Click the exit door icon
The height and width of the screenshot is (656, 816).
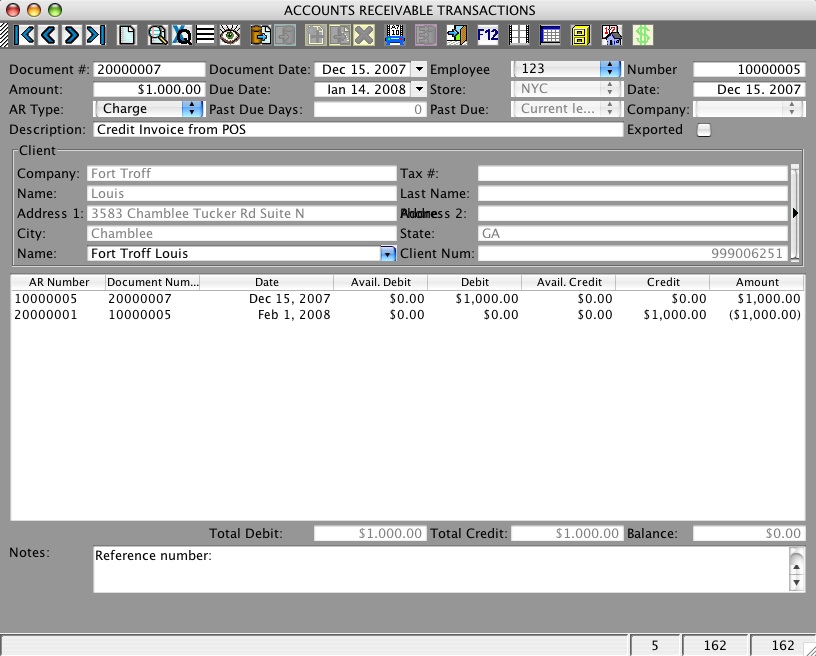456,35
